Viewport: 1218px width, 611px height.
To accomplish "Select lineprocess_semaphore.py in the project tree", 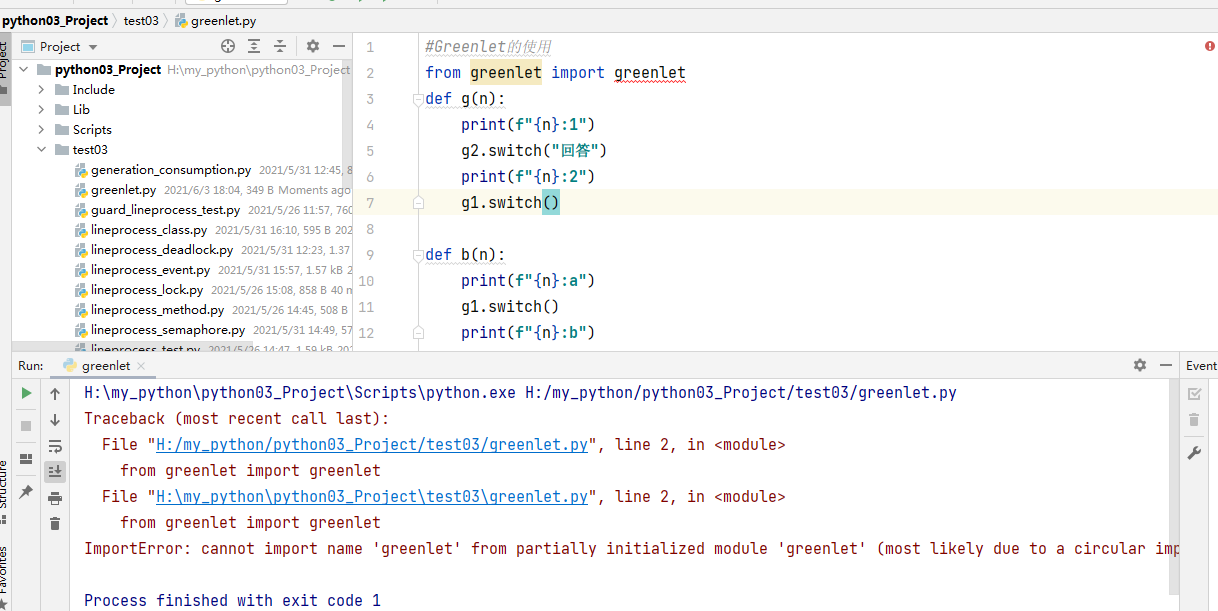I will pyautogui.click(x=168, y=330).
